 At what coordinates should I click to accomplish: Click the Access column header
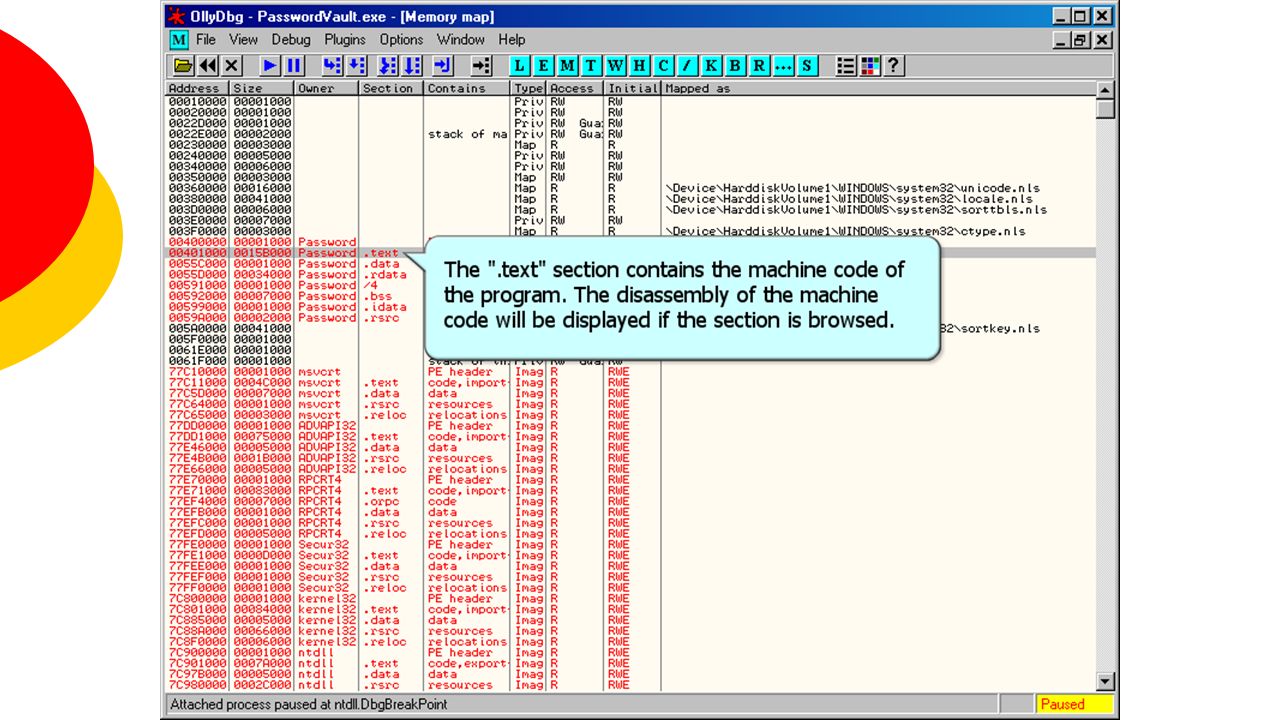[575, 88]
